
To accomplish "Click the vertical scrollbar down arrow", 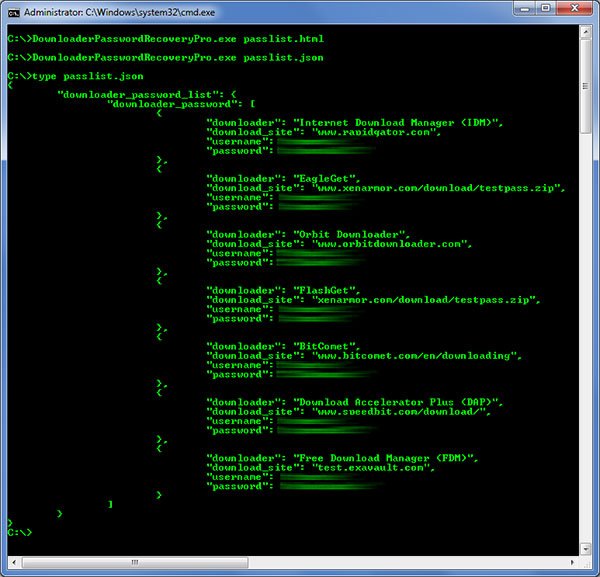I will point(585,549).
